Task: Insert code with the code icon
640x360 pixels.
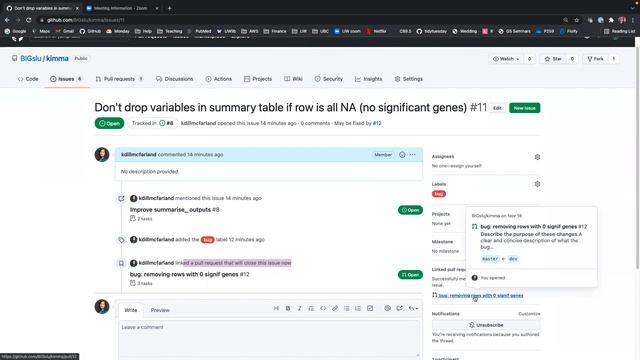Action: click(323, 308)
